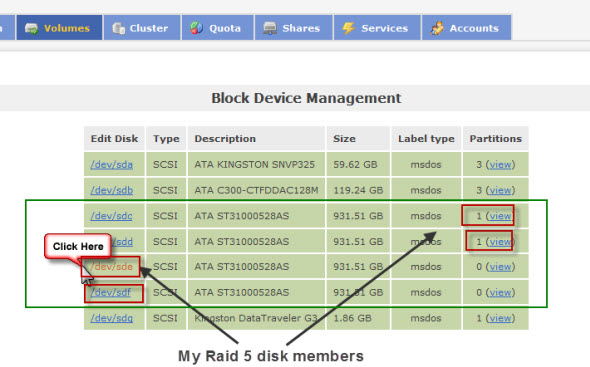The height and width of the screenshot is (367, 590).
Task: Edit disk /dev/sdg
Action: pyautogui.click(x=111, y=318)
